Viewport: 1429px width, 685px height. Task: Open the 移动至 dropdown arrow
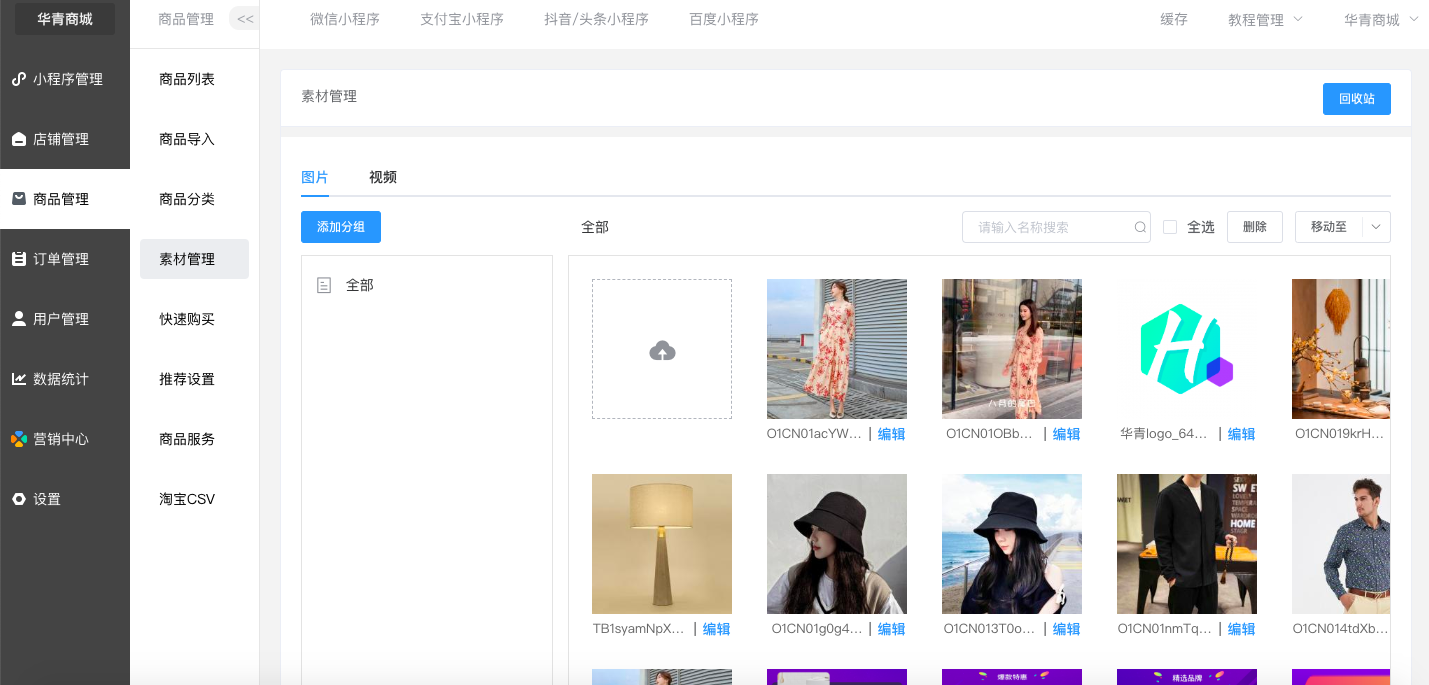point(1376,227)
